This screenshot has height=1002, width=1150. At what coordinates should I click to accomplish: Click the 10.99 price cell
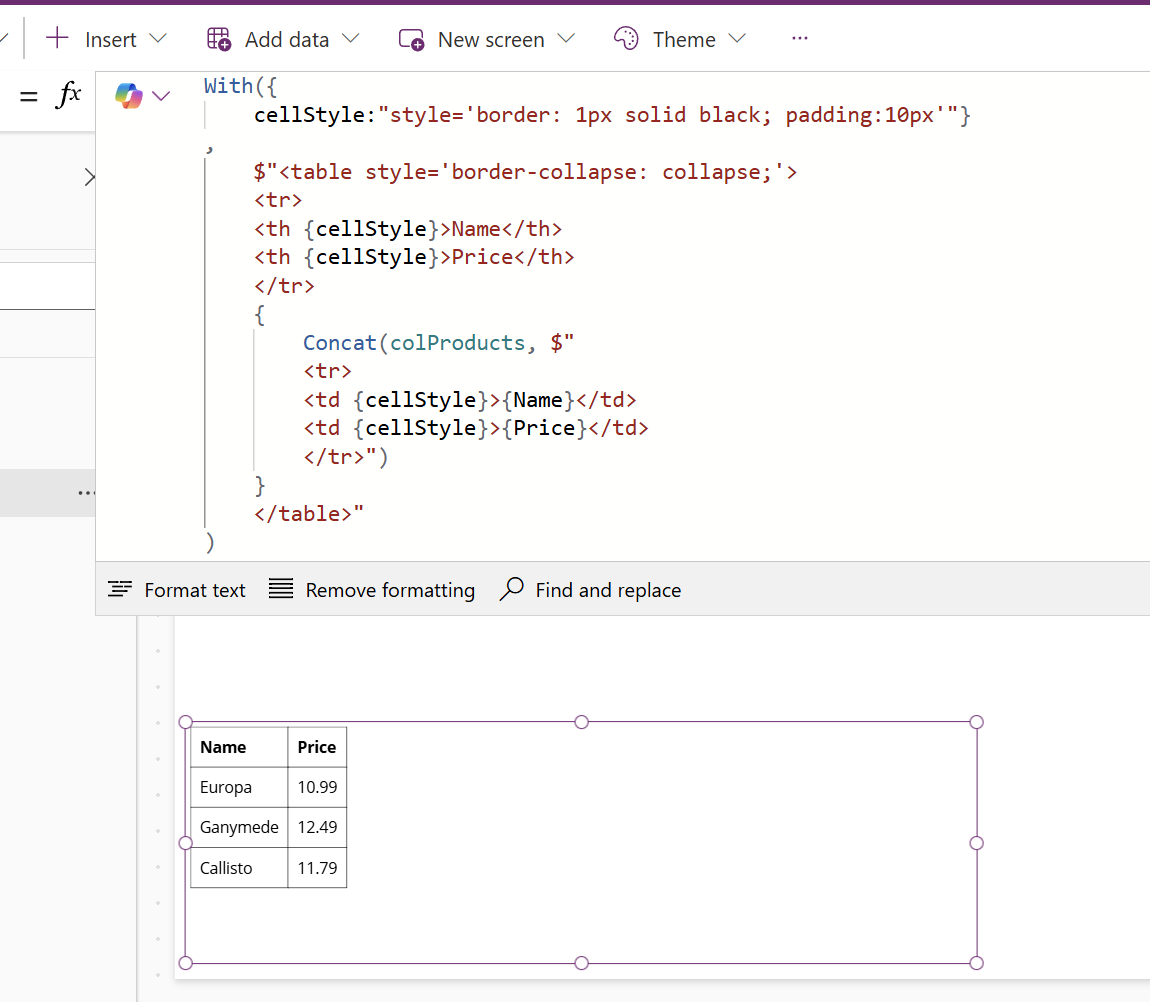pyautogui.click(x=317, y=788)
